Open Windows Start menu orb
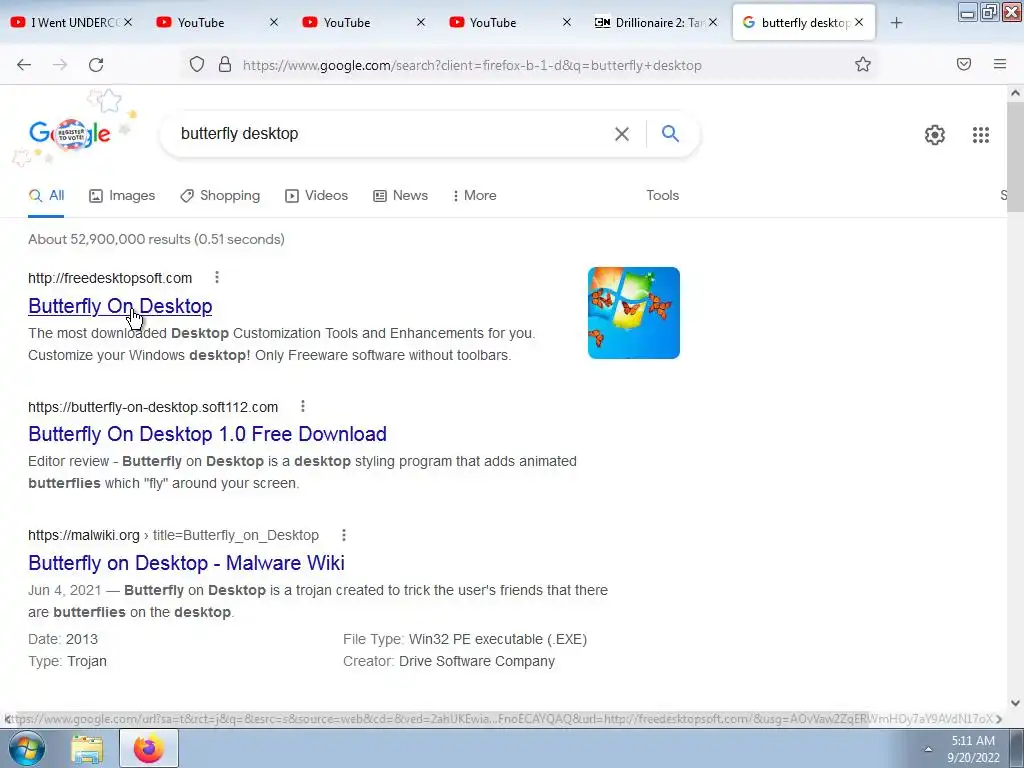 pyautogui.click(x=27, y=748)
